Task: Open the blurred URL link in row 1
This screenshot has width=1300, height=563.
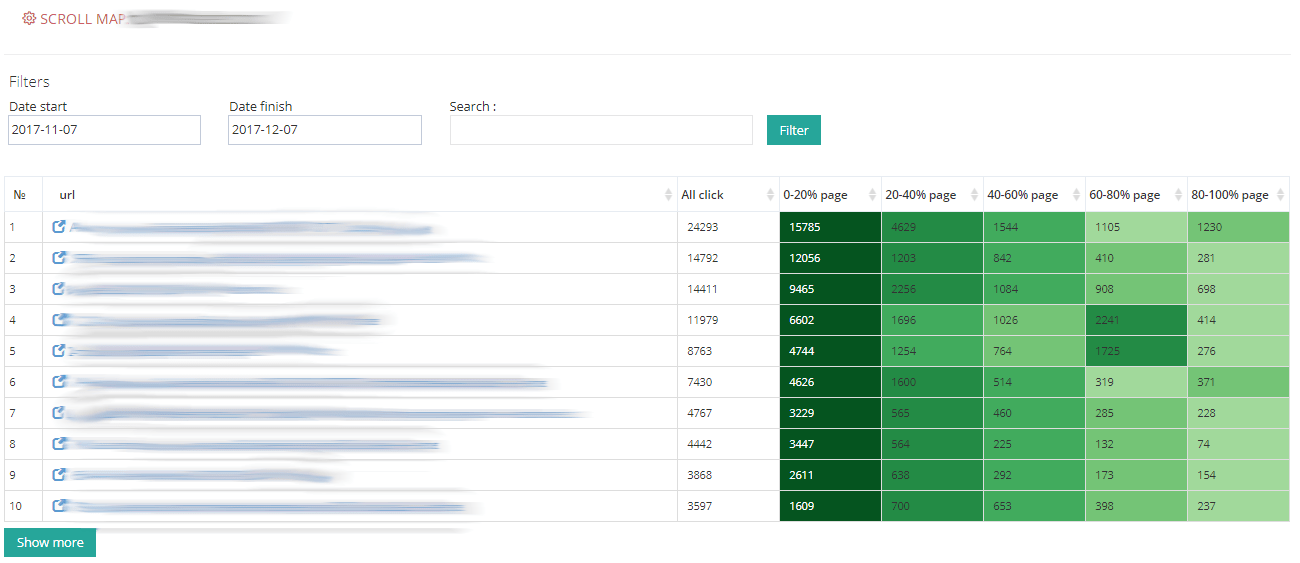Action: point(254,228)
